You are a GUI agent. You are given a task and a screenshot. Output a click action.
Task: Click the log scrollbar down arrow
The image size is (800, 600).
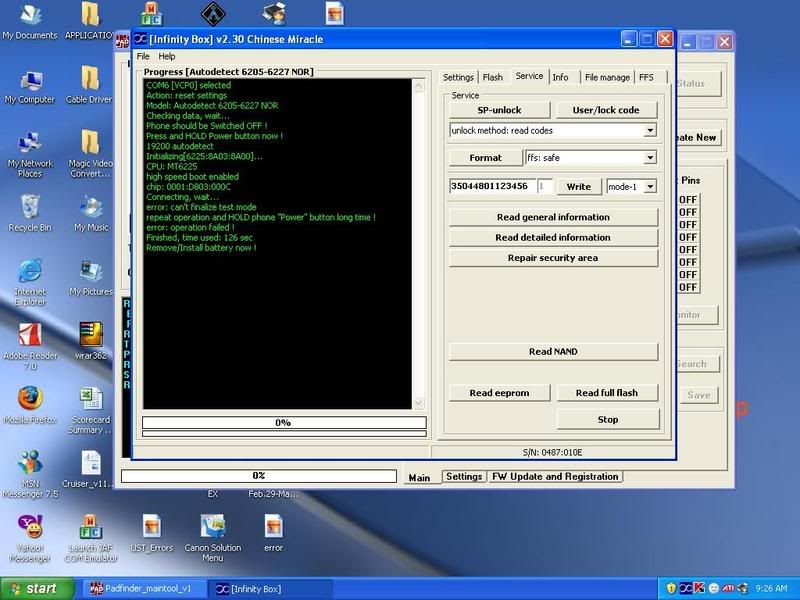coord(418,403)
